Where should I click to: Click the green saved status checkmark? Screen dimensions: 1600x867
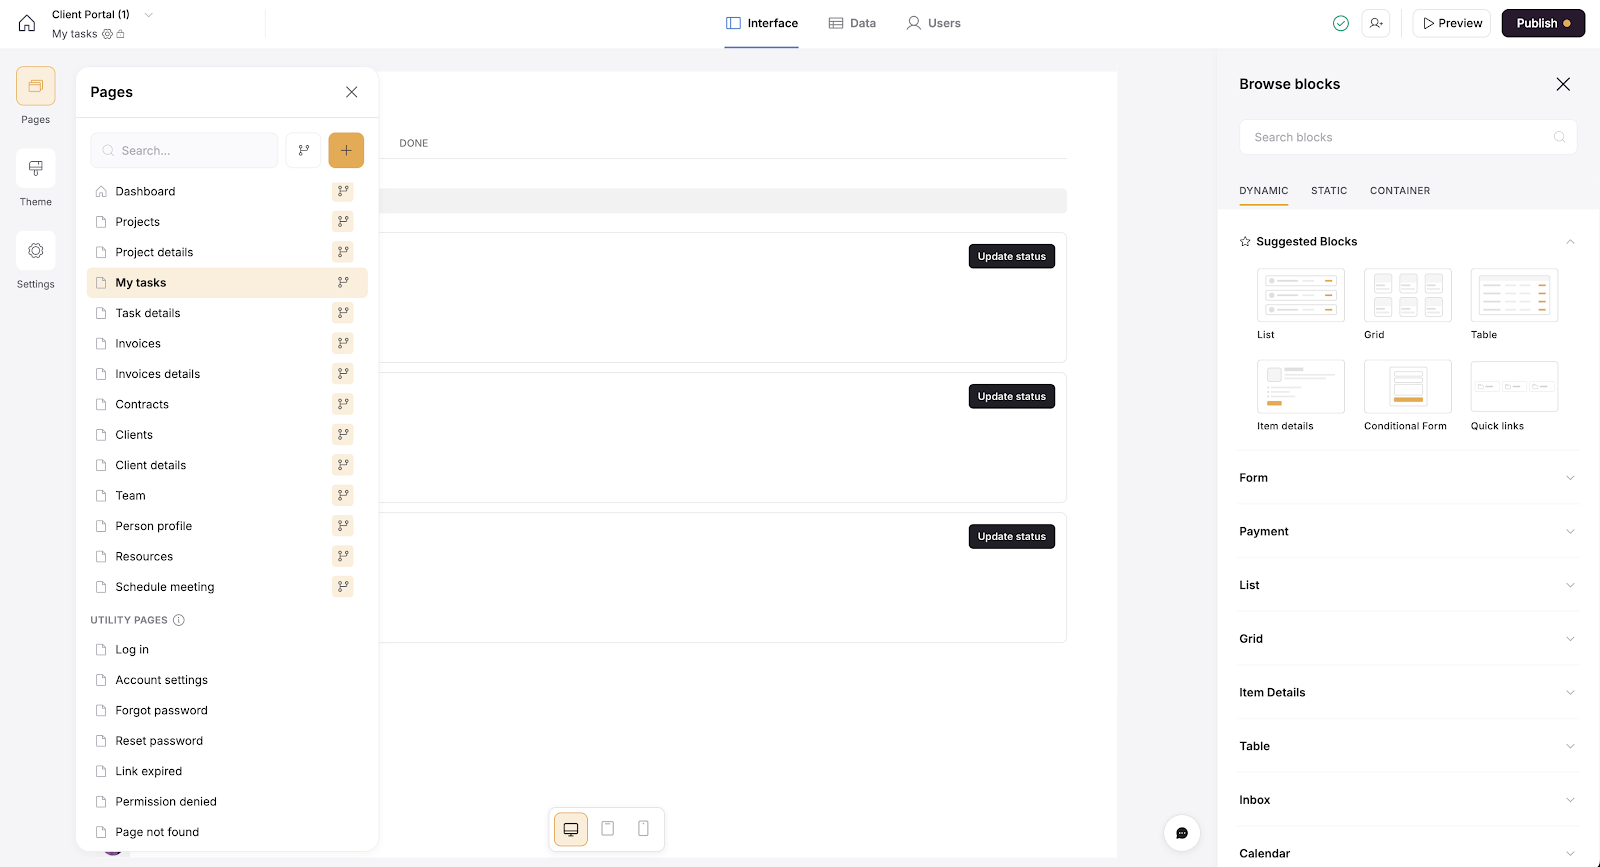click(x=1341, y=23)
